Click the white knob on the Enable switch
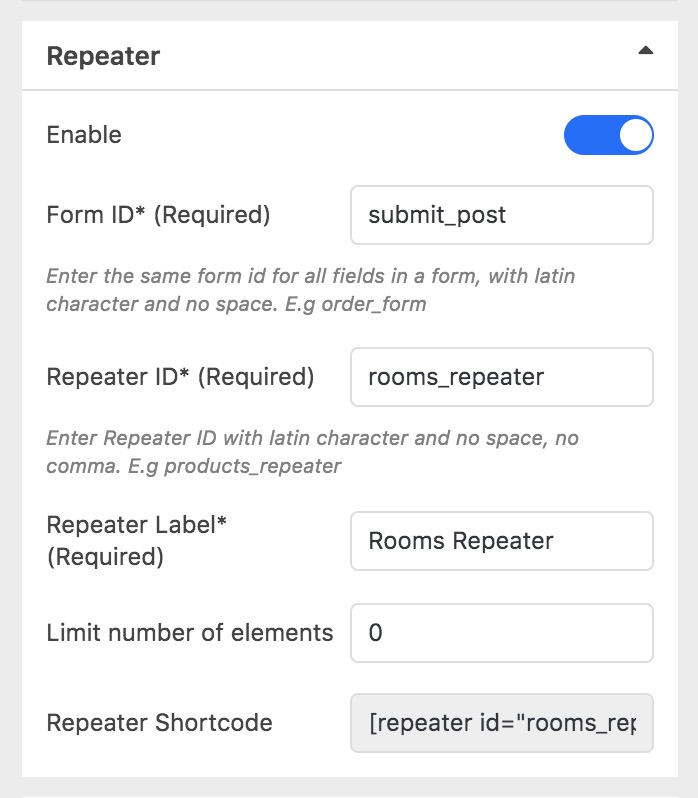This screenshot has height=798, width=698. pos(635,135)
